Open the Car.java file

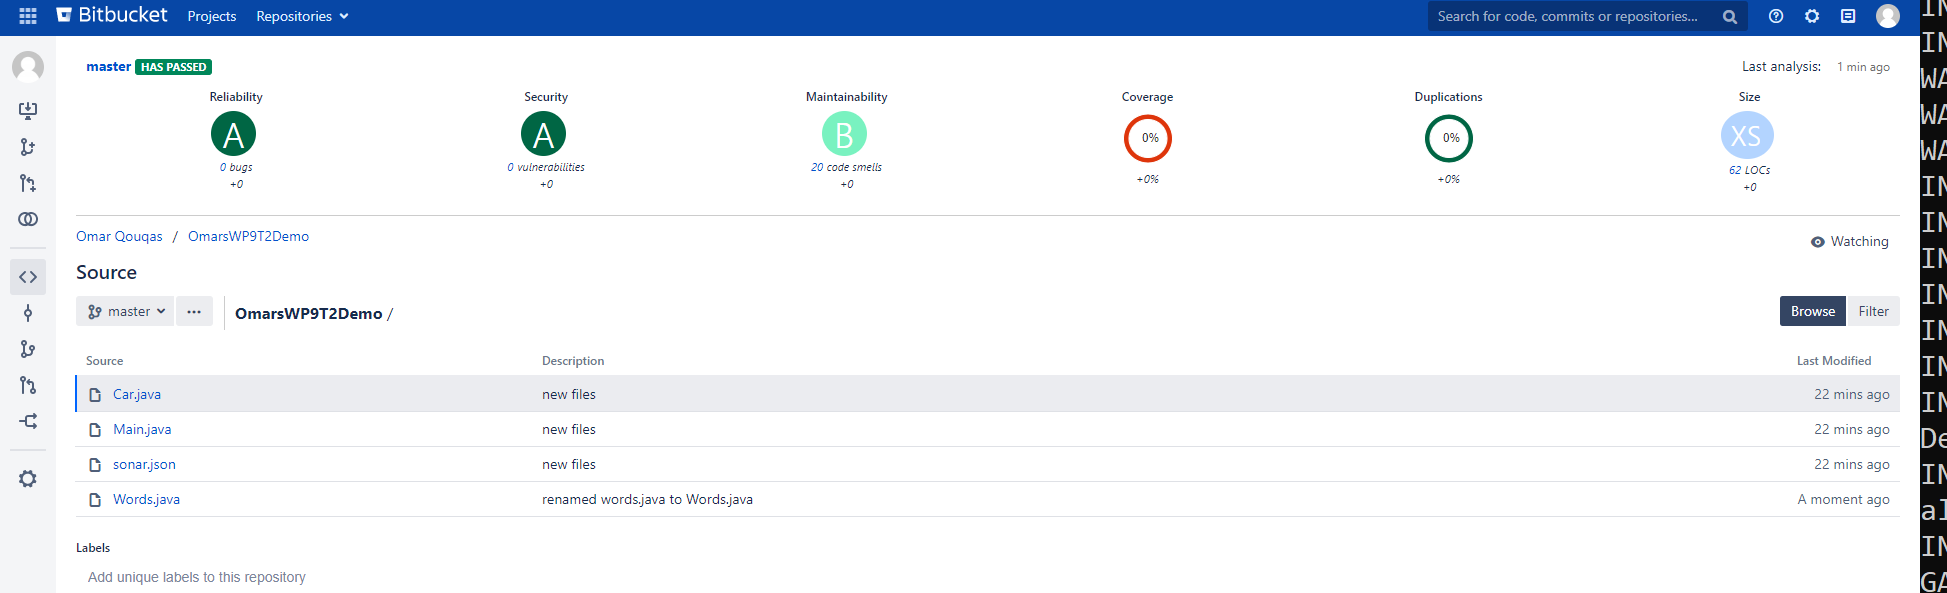[x=137, y=394]
